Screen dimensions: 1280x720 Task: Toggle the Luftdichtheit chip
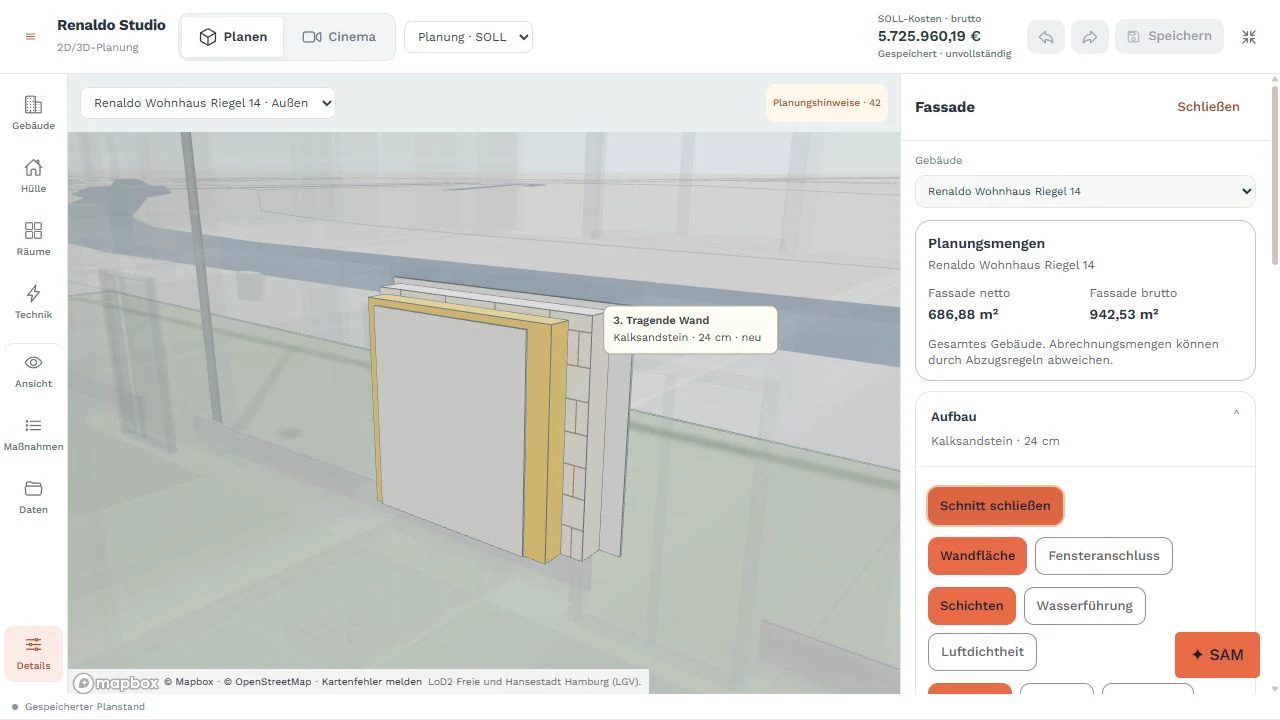(982, 652)
